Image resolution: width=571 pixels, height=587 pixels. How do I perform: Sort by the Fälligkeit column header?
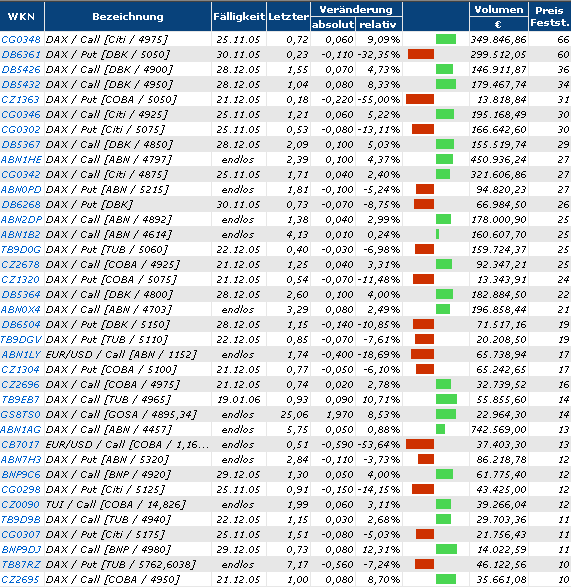(239, 16)
